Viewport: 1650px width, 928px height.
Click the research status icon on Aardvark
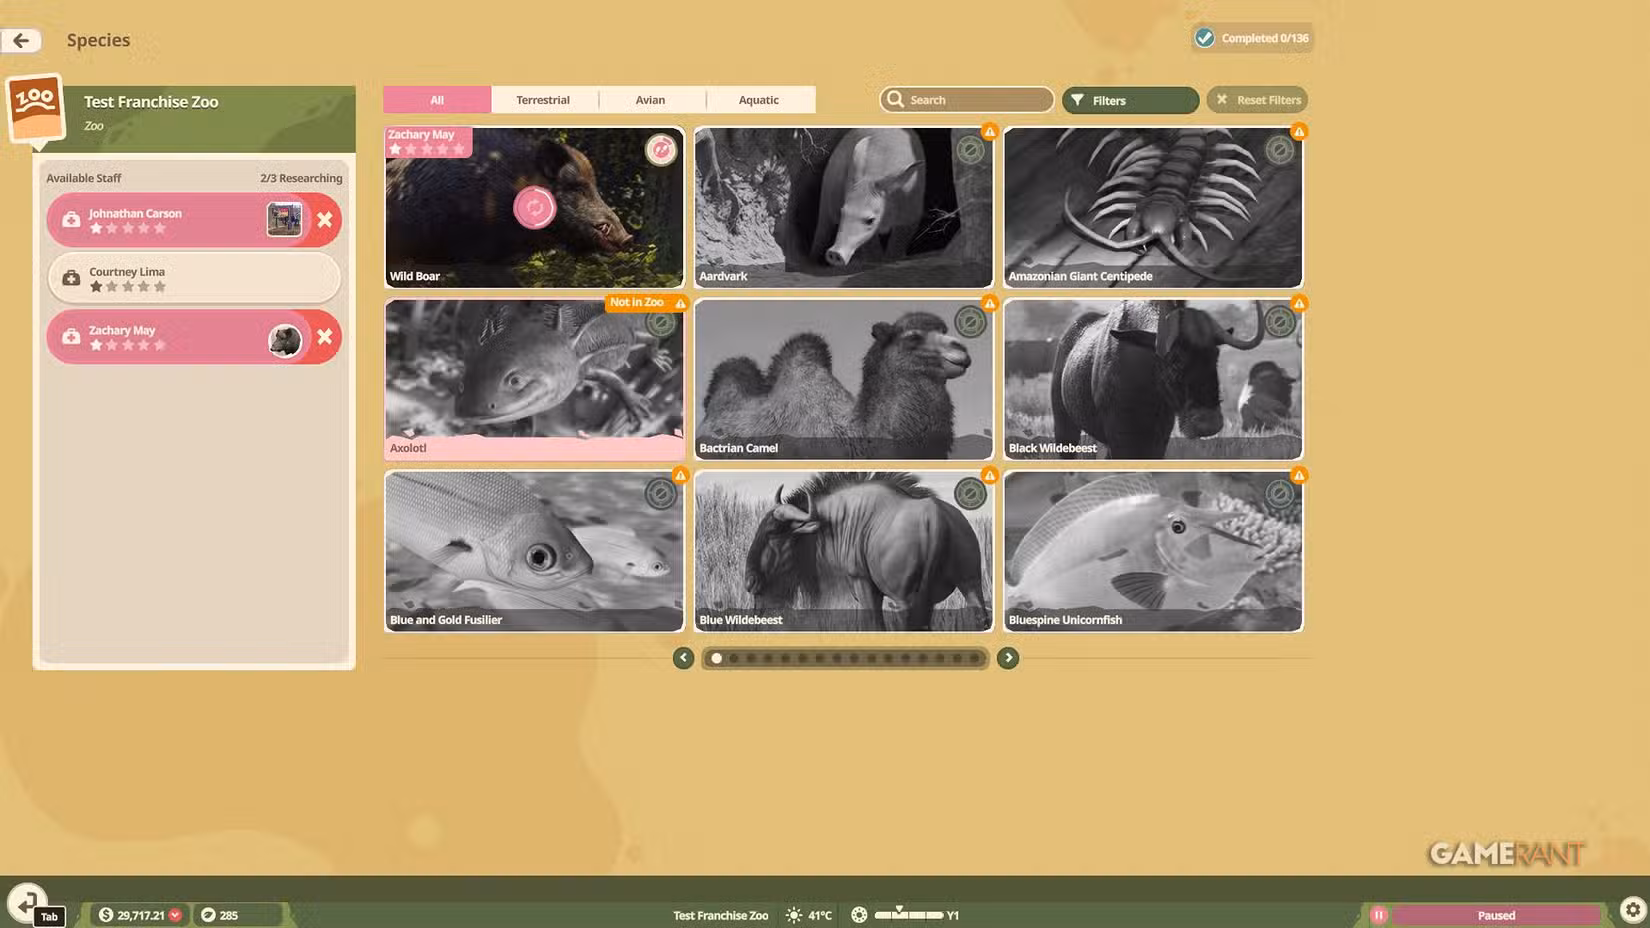[x=970, y=150]
